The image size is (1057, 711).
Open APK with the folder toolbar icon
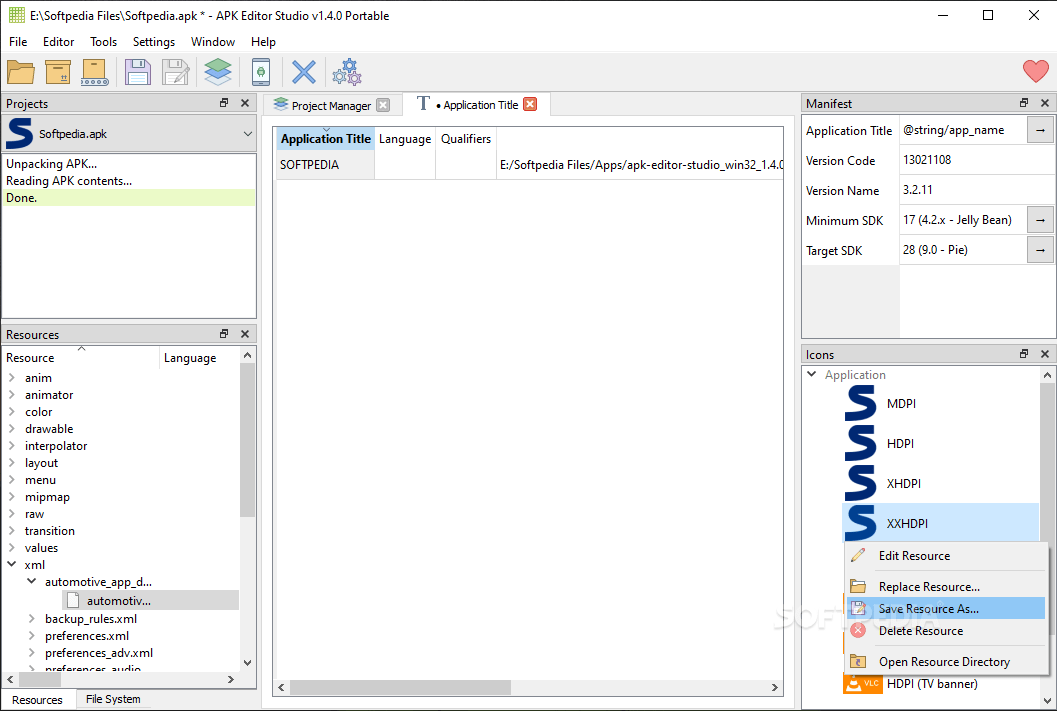point(21,72)
